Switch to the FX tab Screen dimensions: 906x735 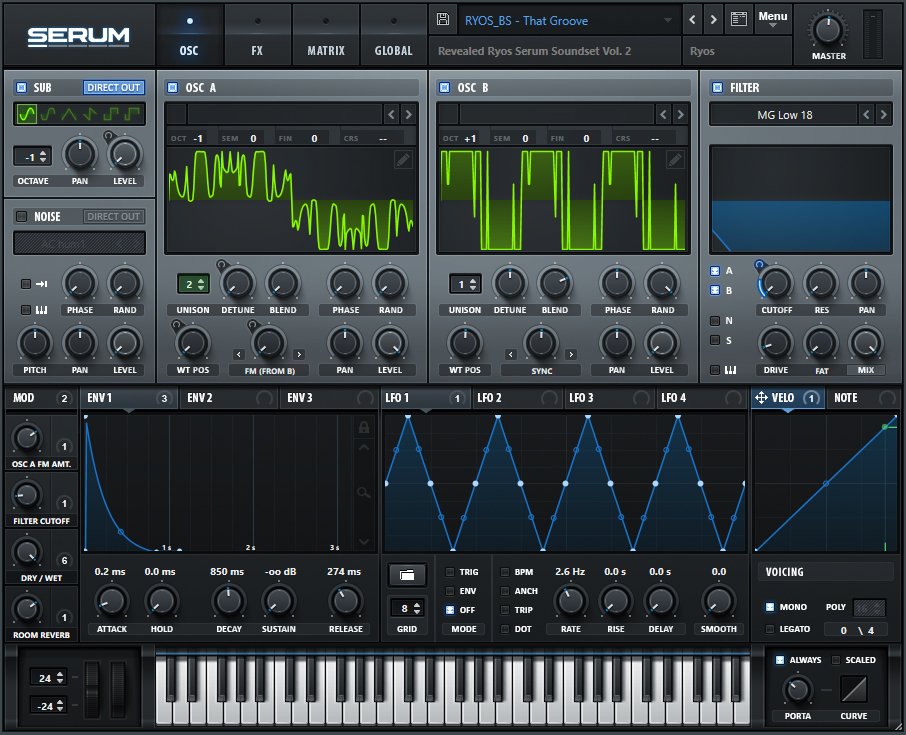pos(257,36)
